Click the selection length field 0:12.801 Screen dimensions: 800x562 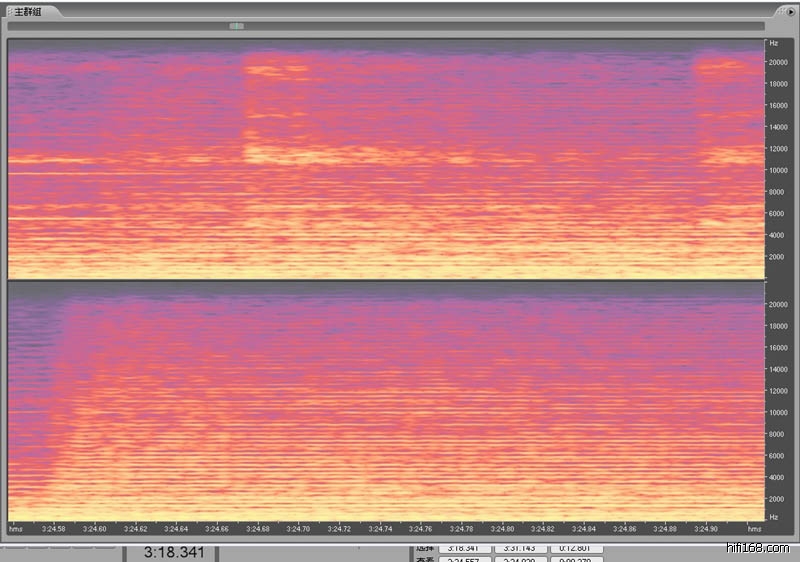pyautogui.click(x=575, y=548)
